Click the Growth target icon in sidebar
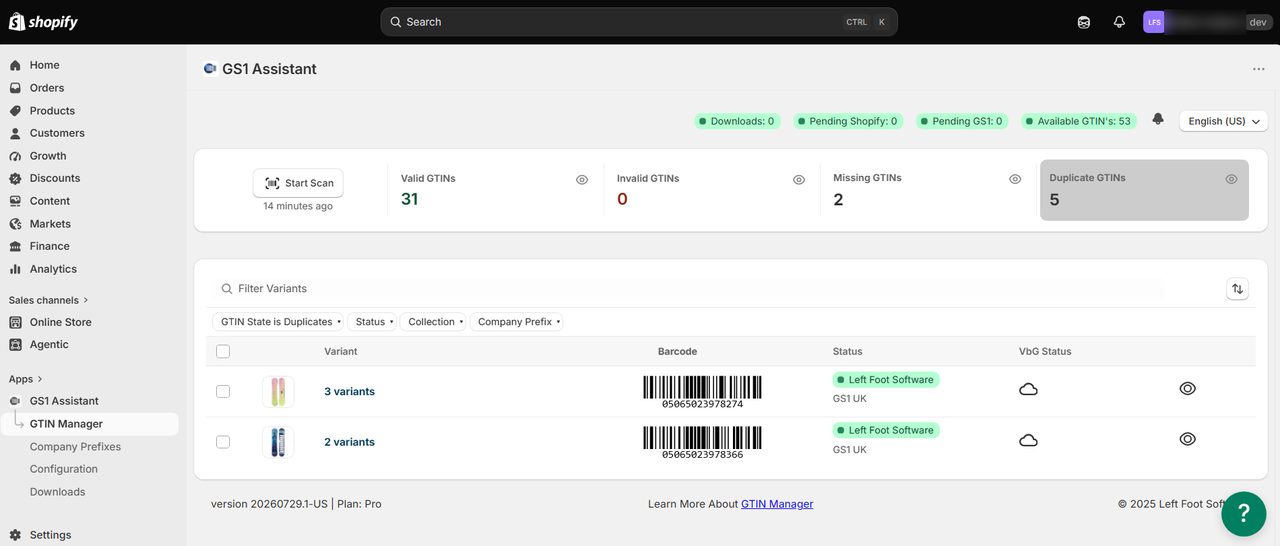 [15, 156]
